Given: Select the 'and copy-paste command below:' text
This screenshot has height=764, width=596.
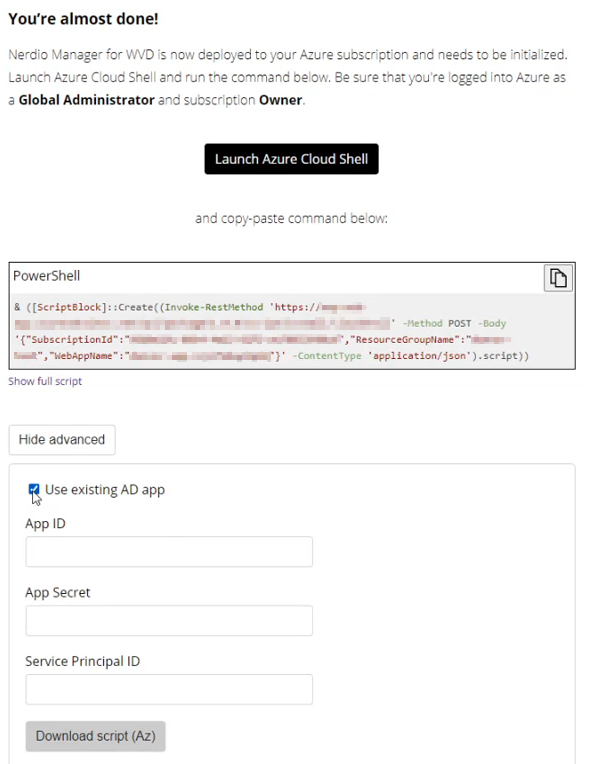Looking at the screenshot, I should [291, 218].
